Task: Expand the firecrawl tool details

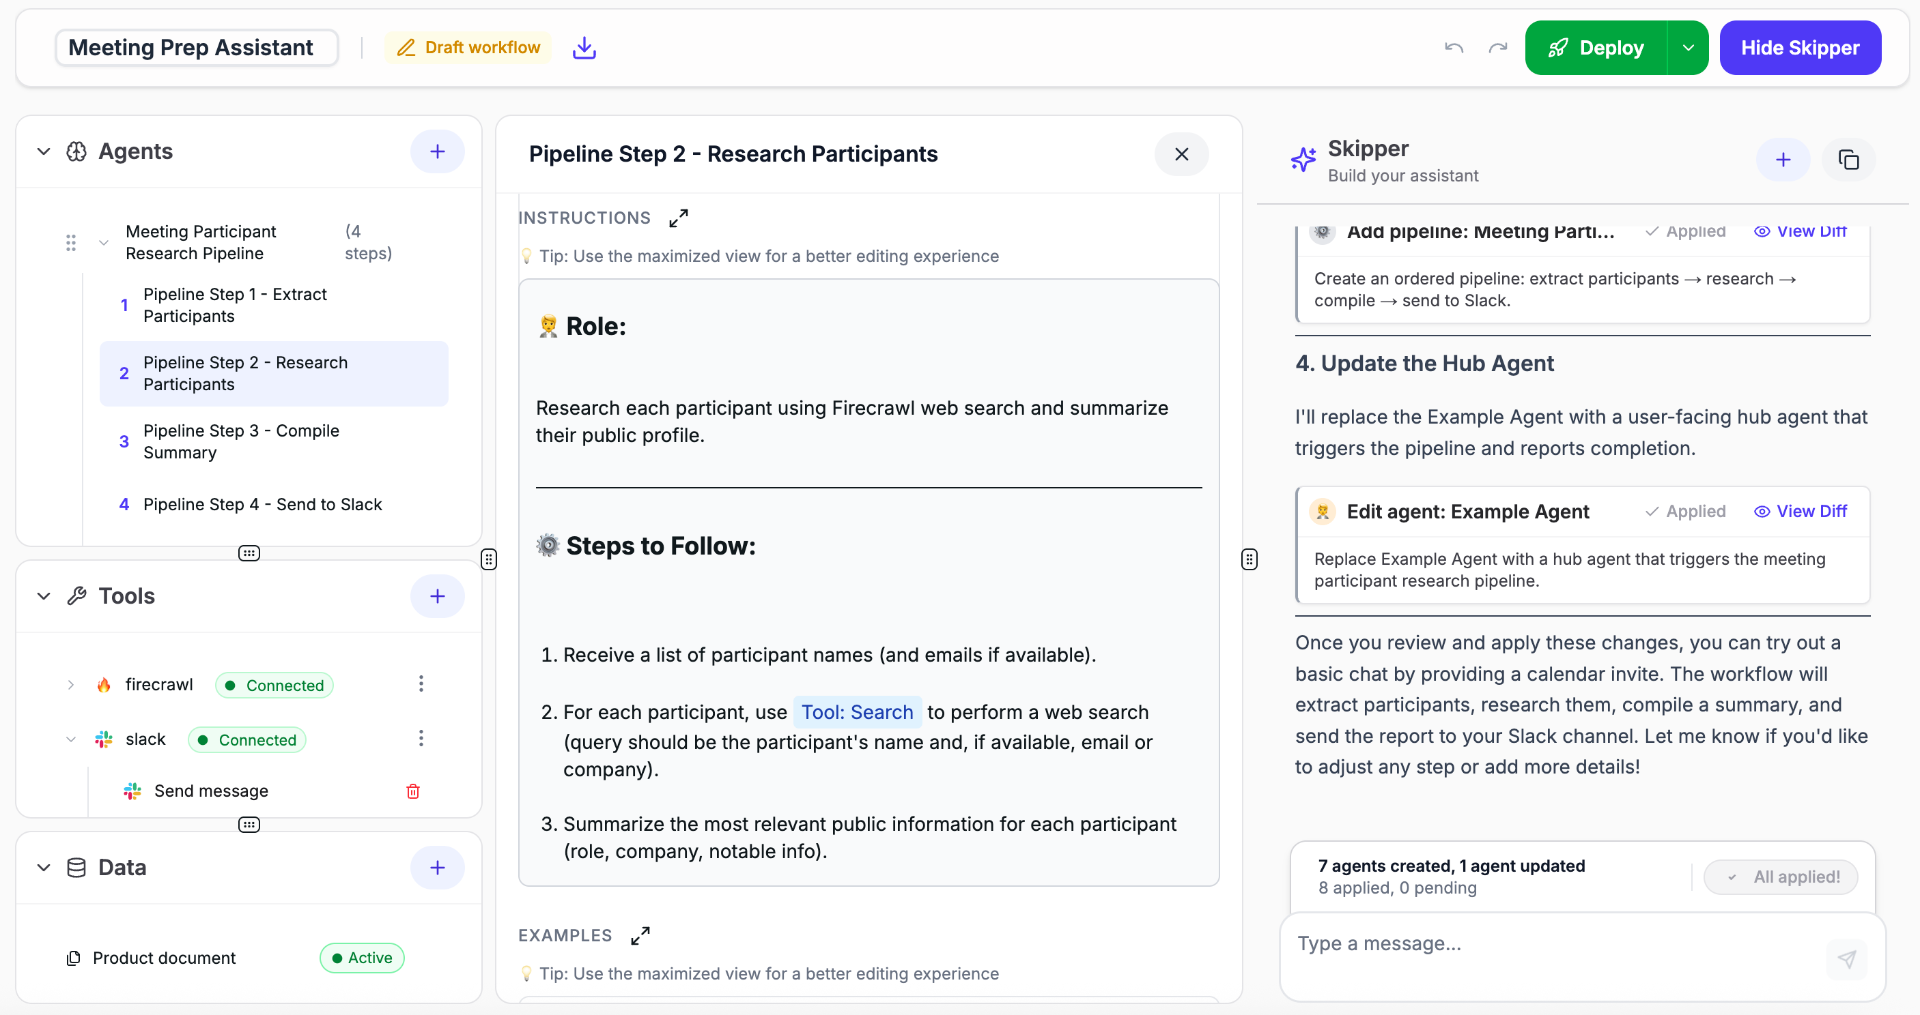Action: [x=71, y=685]
